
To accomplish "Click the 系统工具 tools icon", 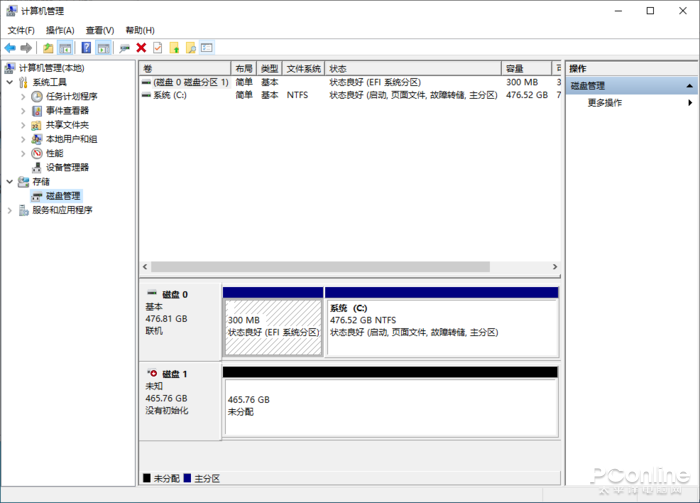I will (23, 82).
